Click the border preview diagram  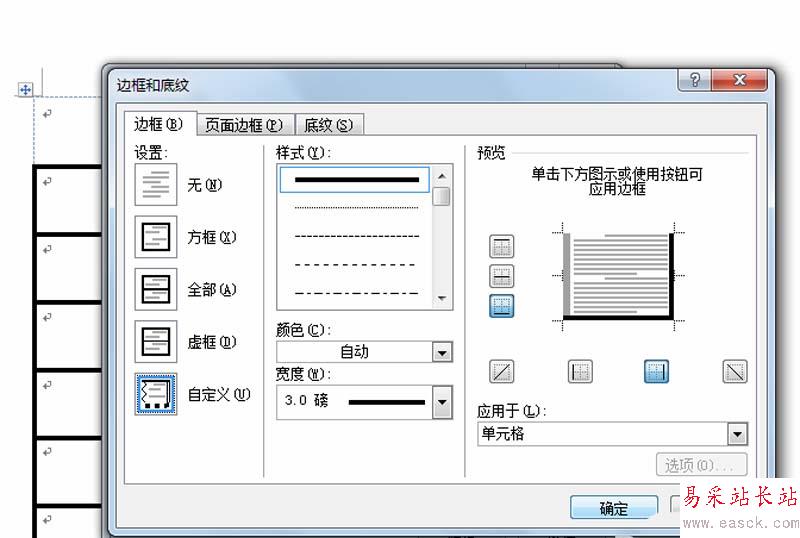tap(618, 276)
